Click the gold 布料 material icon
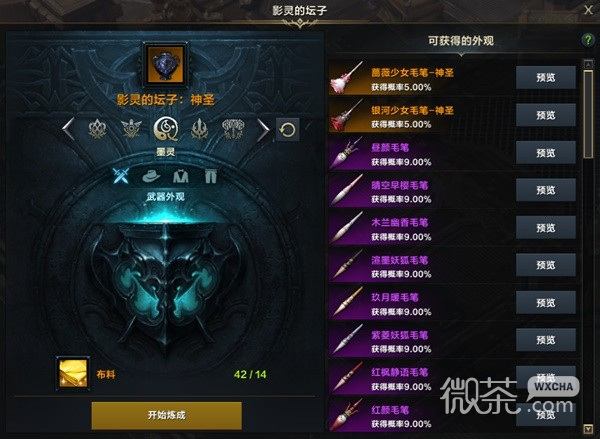Screen dimensions: 600x439 tap(73, 374)
